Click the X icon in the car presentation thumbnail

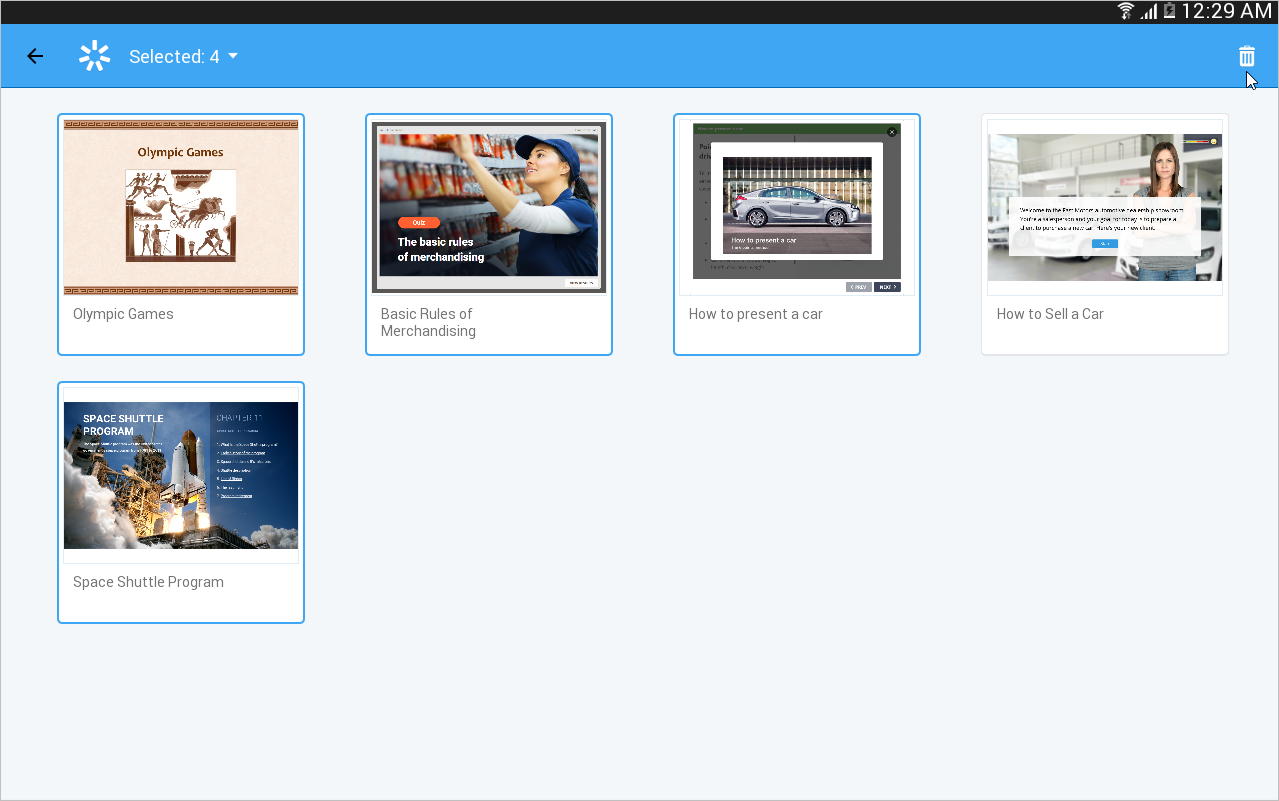892,131
